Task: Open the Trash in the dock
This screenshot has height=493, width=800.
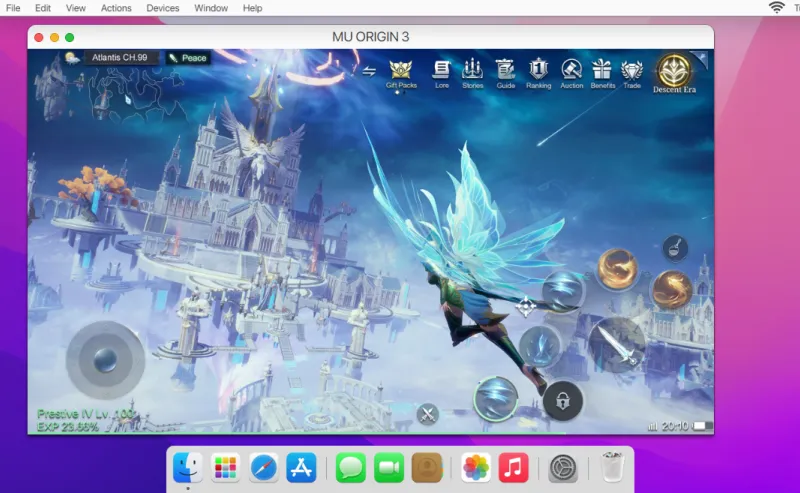Action: pos(612,467)
